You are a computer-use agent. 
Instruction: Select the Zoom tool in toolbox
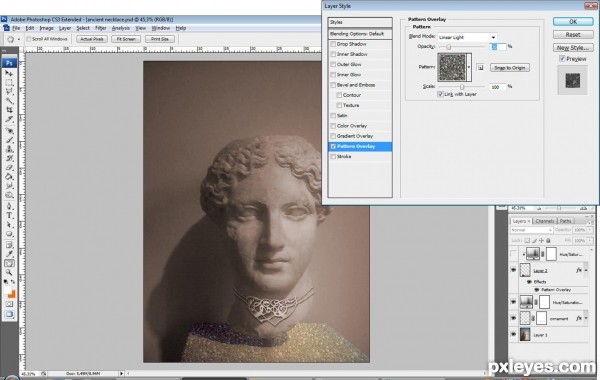9,272
